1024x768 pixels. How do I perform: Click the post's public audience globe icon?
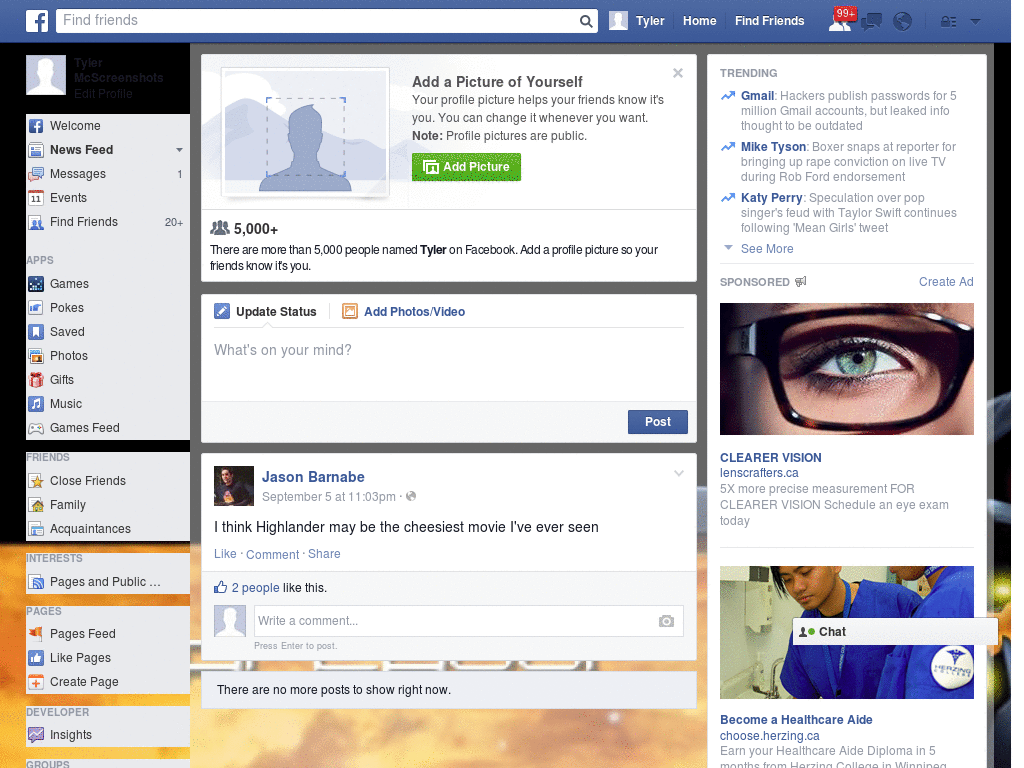point(411,496)
